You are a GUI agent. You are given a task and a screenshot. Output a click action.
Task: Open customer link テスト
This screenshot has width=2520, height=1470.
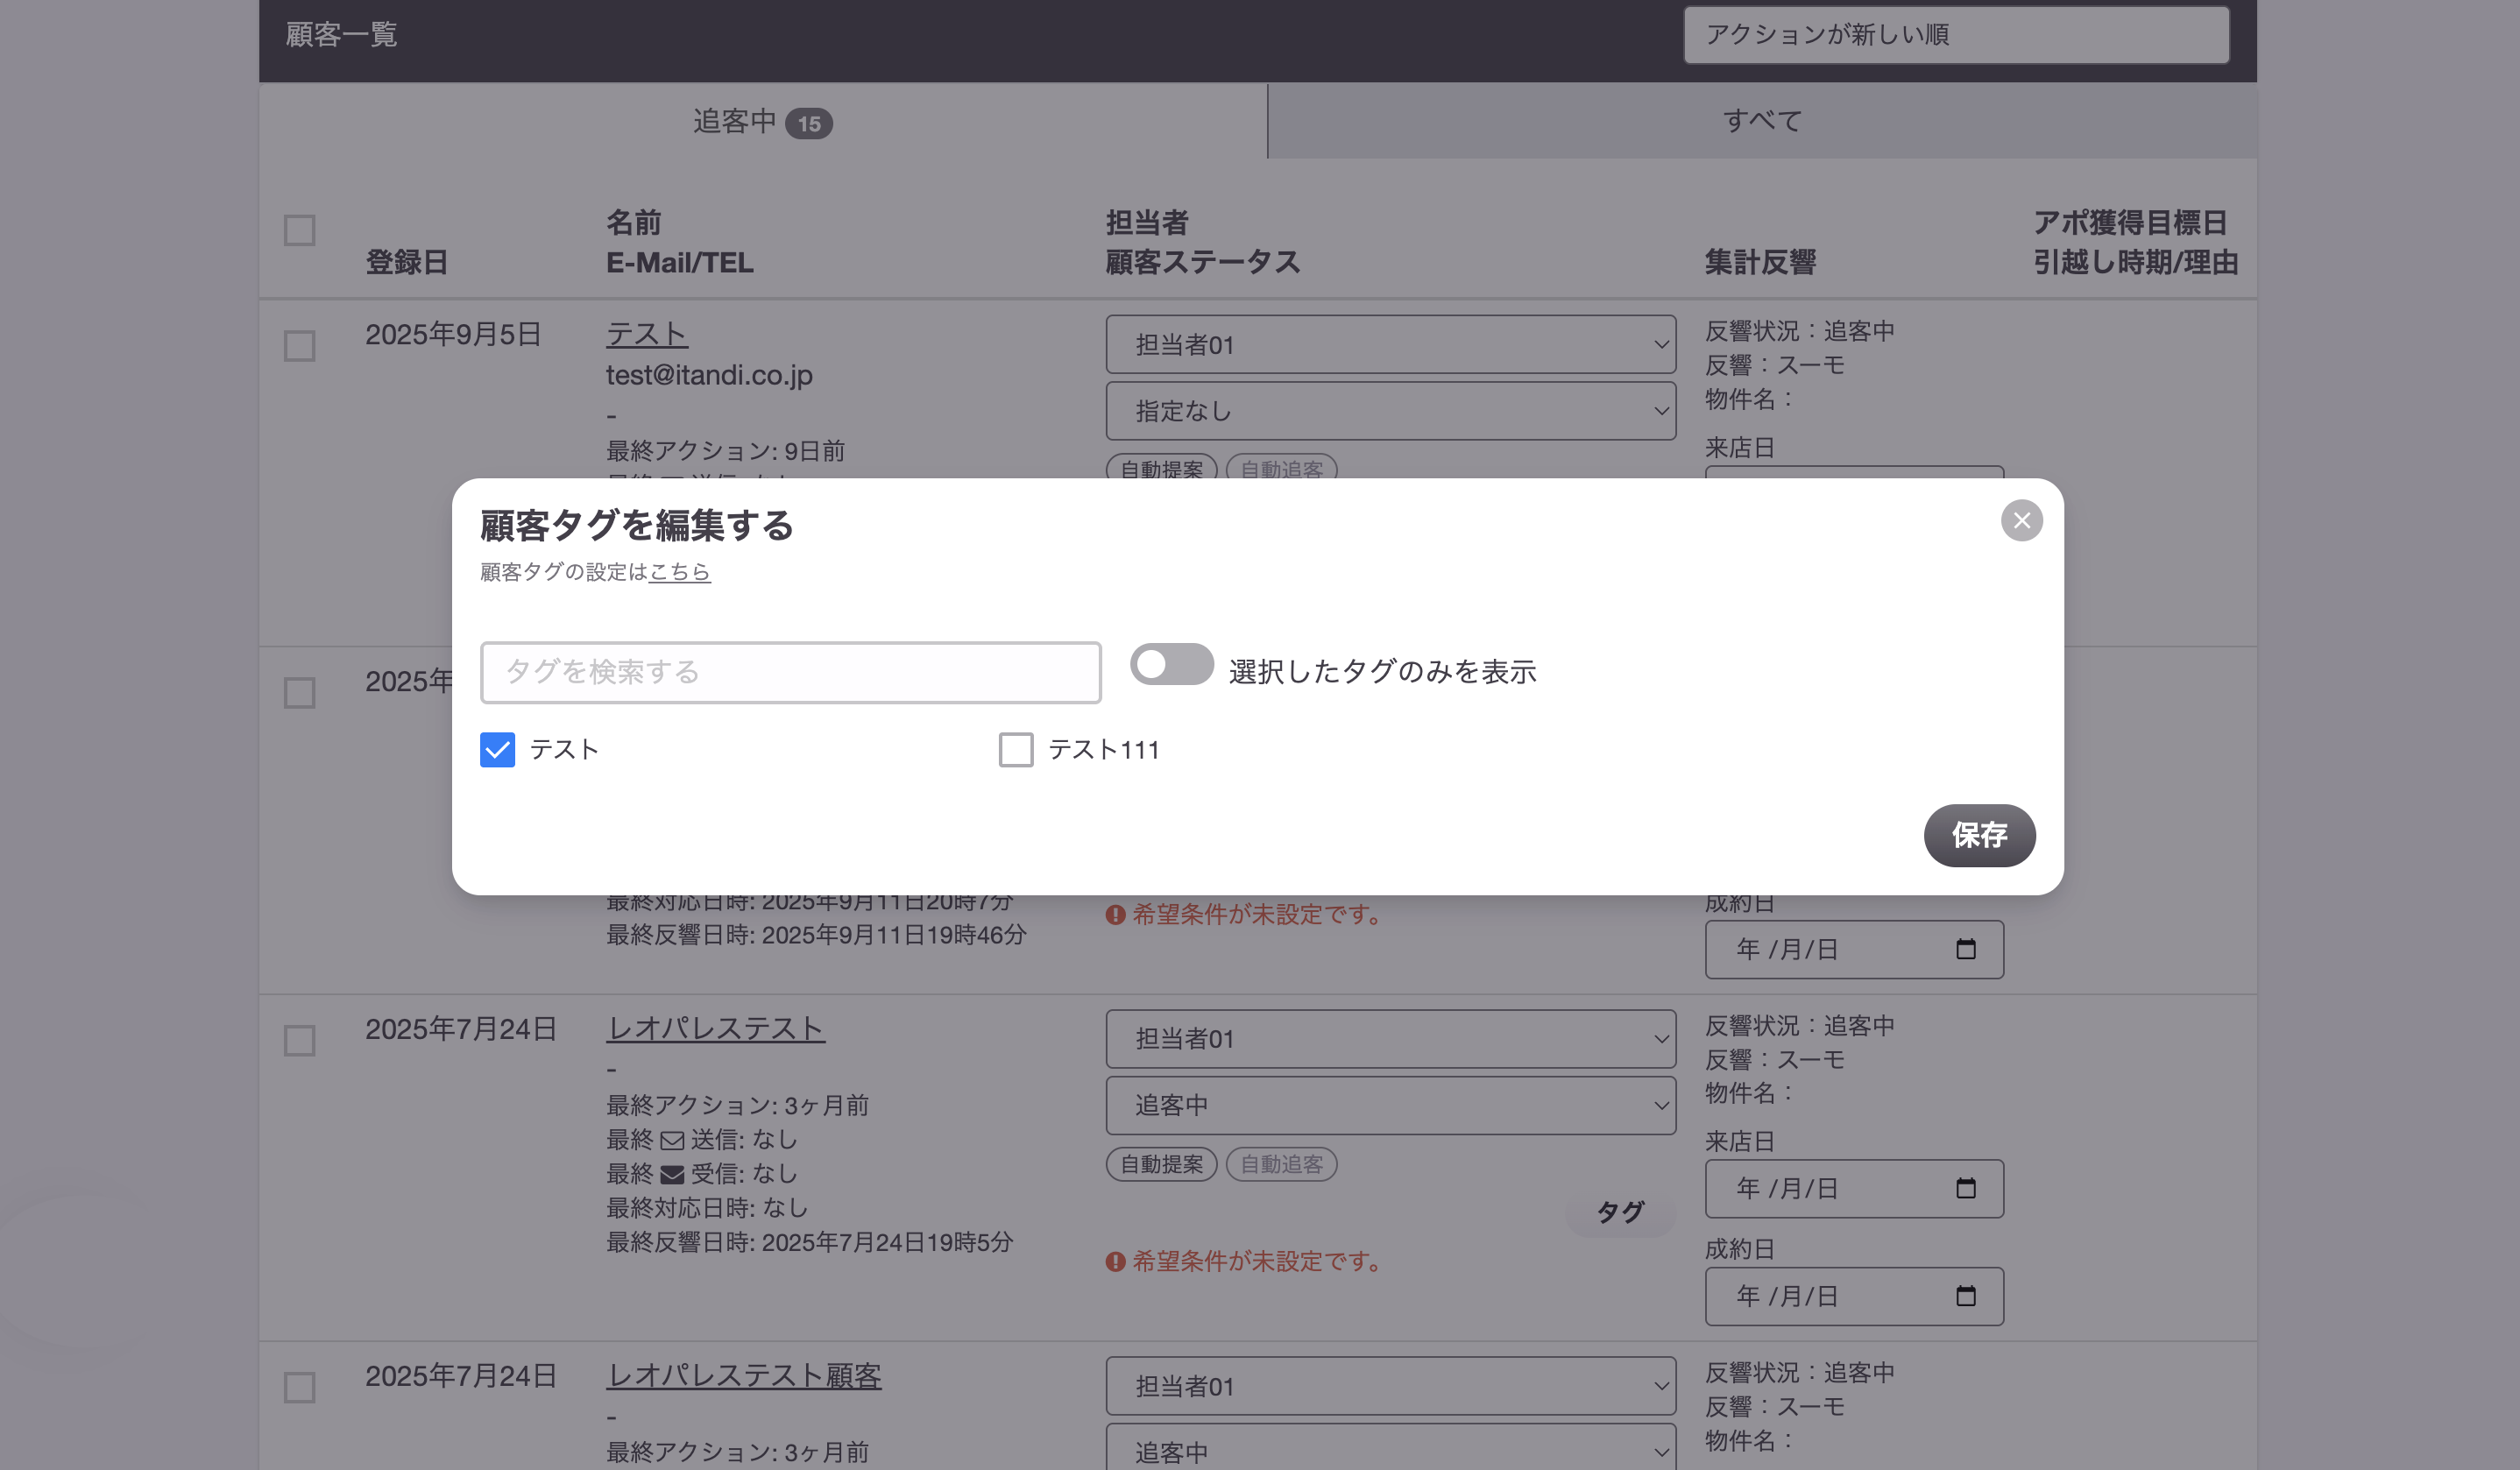[x=647, y=334]
